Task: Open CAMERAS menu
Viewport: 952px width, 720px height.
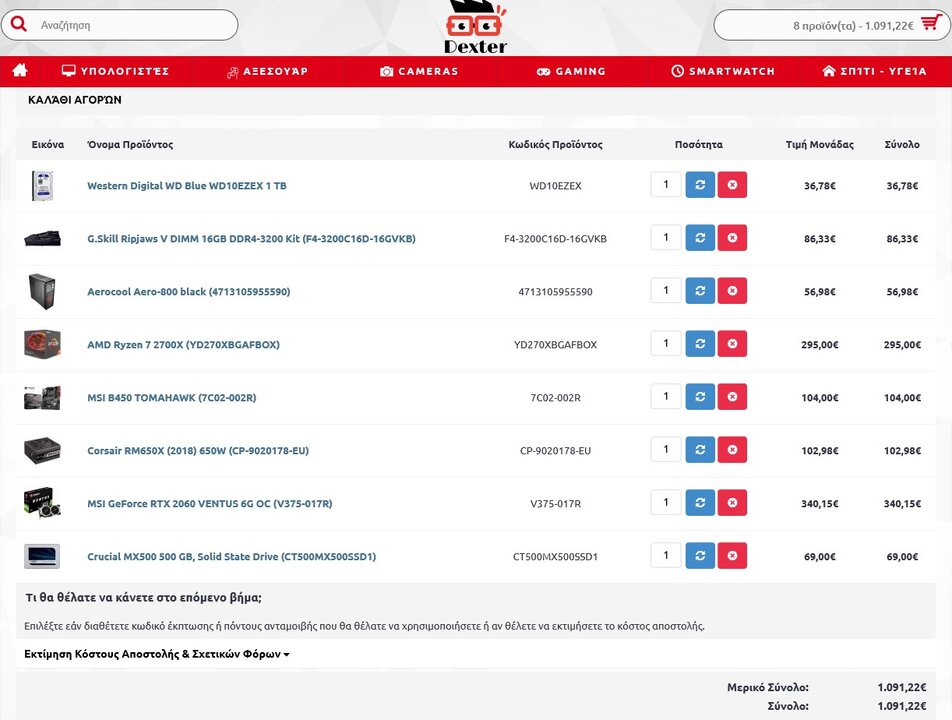Action: [x=419, y=71]
